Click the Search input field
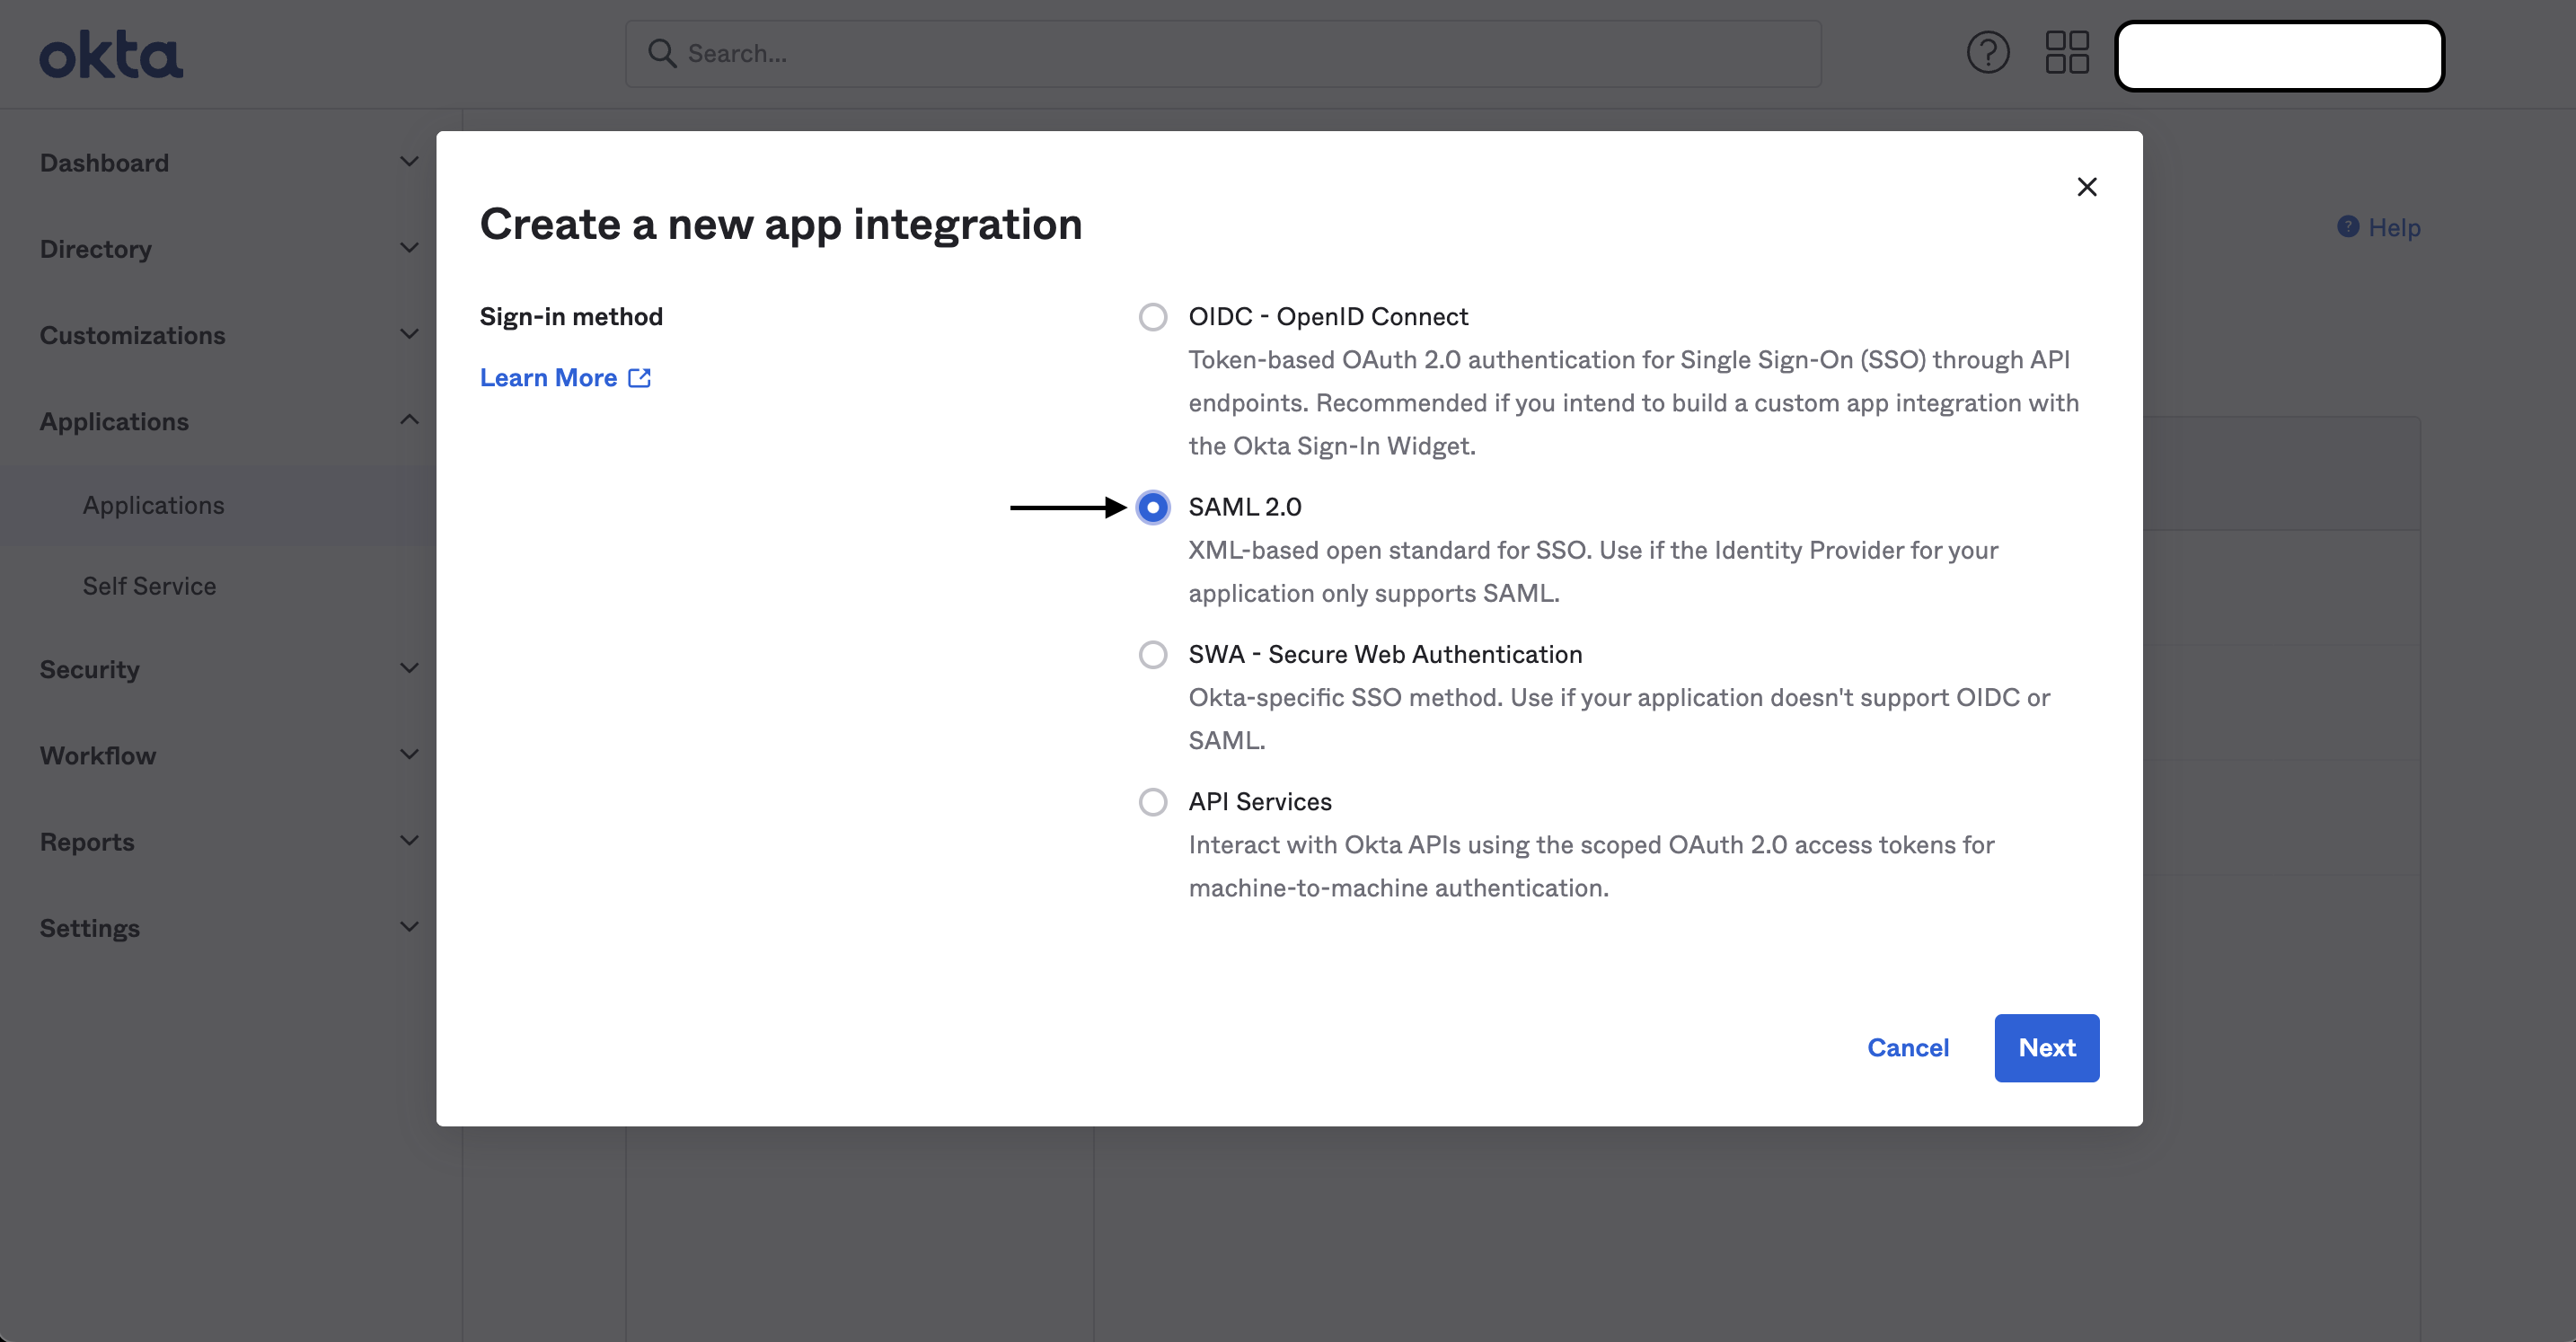This screenshot has width=2576, height=1342. pyautogui.click(x=1223, y=53)
